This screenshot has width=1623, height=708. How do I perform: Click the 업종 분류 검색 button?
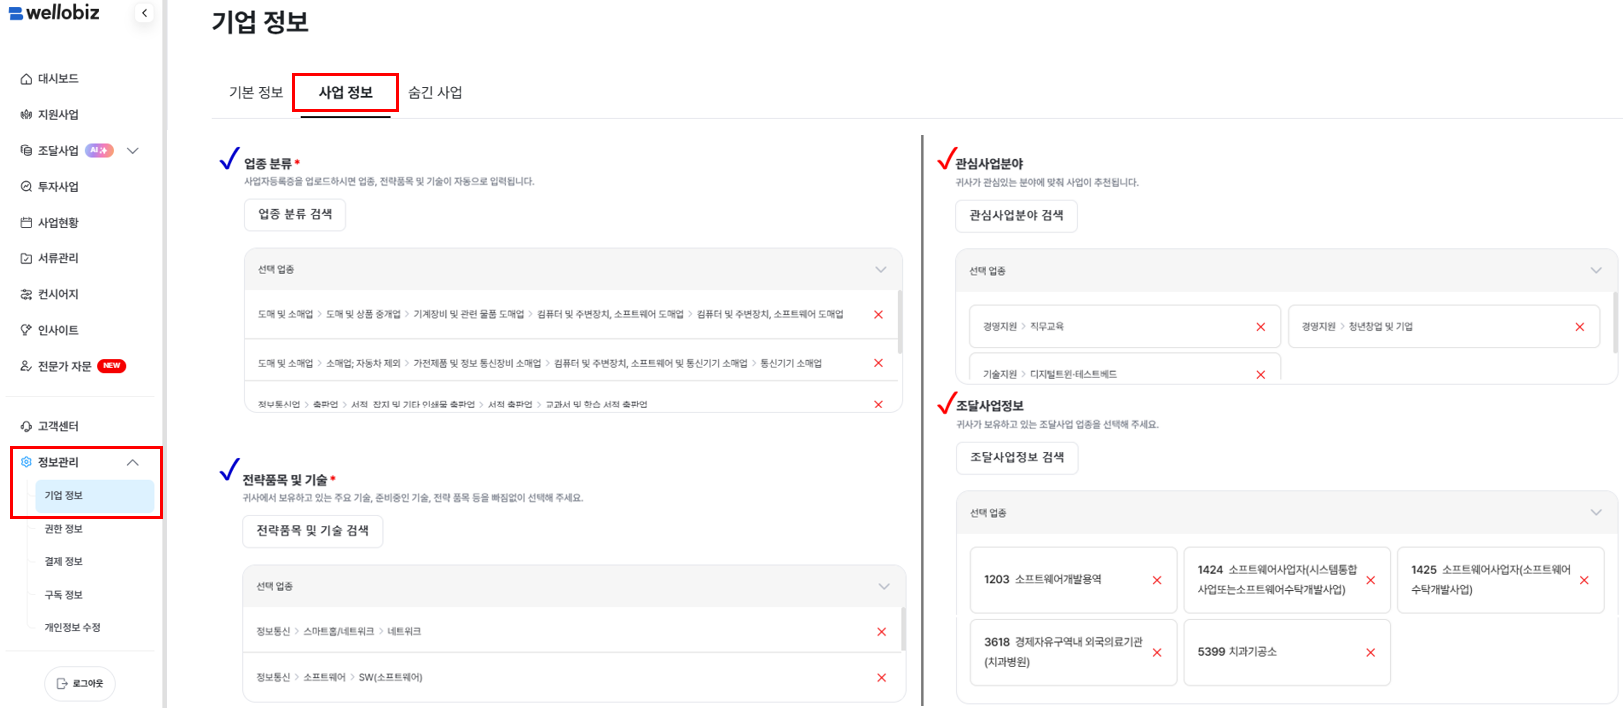pyautogui.click(x=295, y=215)
